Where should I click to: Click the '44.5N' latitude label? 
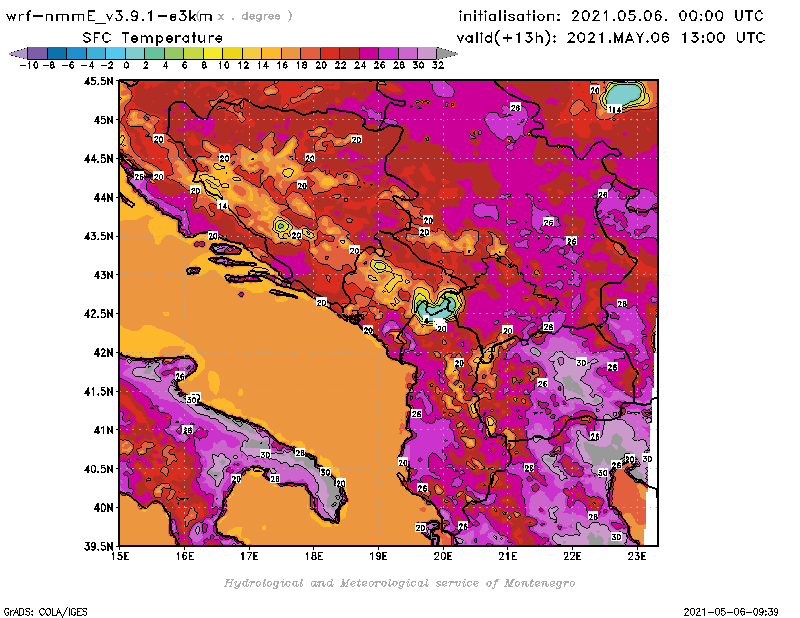tap(98, 159)
